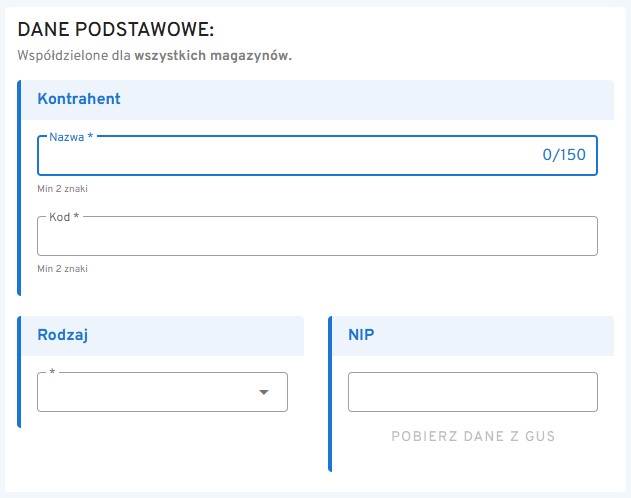Open the Rodzaj dropdown list
The height and width of the screenshot is (498, 631).
(150, 392)
